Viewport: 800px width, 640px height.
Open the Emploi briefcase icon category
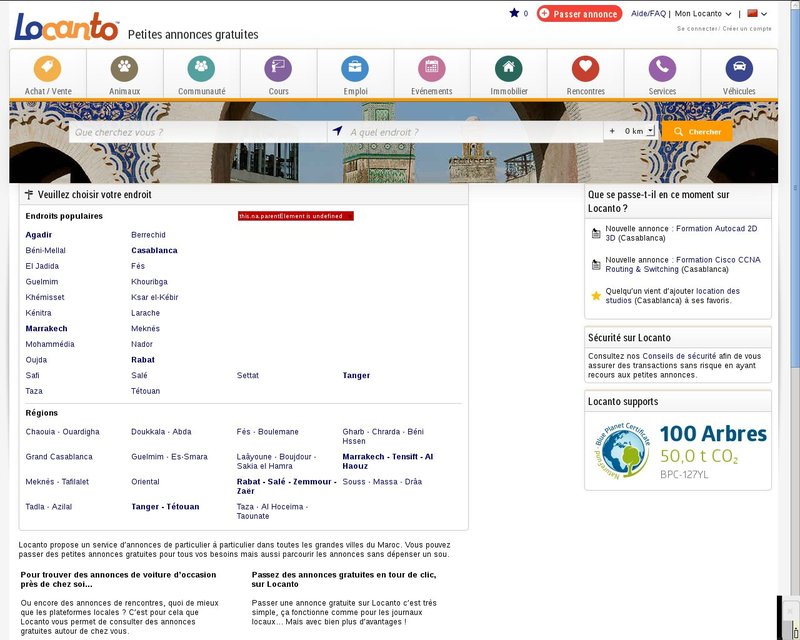point(355,69)
